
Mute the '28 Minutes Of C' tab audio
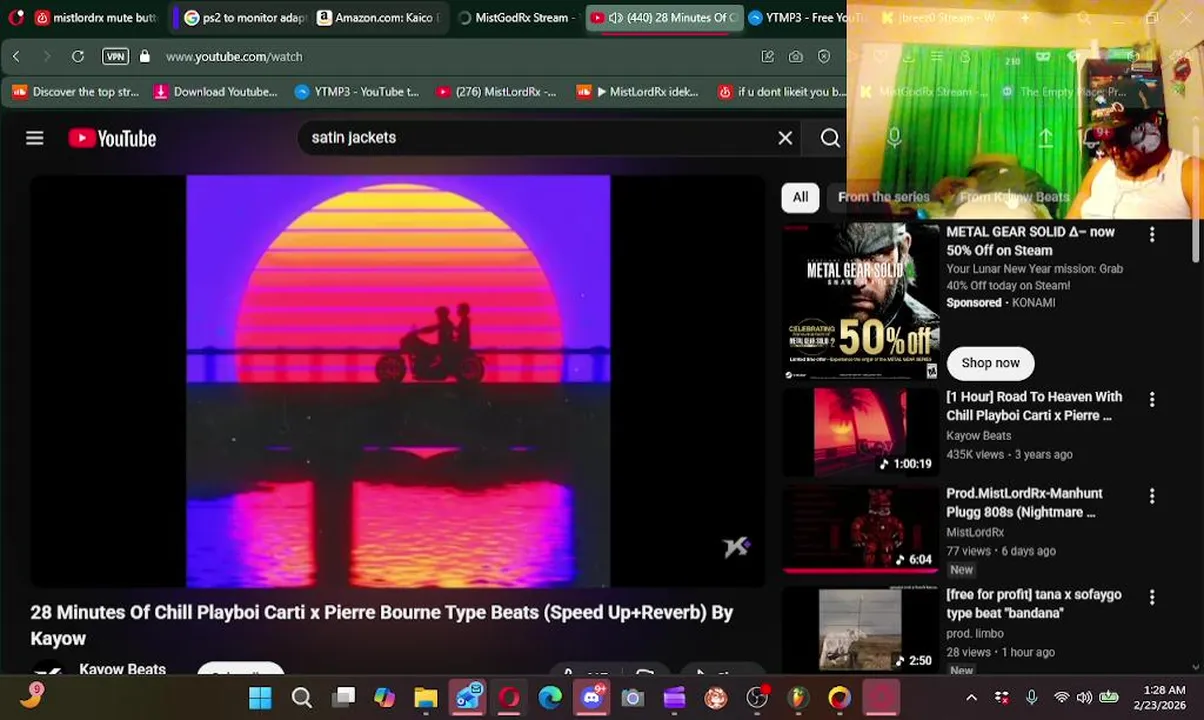[x=616, y=18]
